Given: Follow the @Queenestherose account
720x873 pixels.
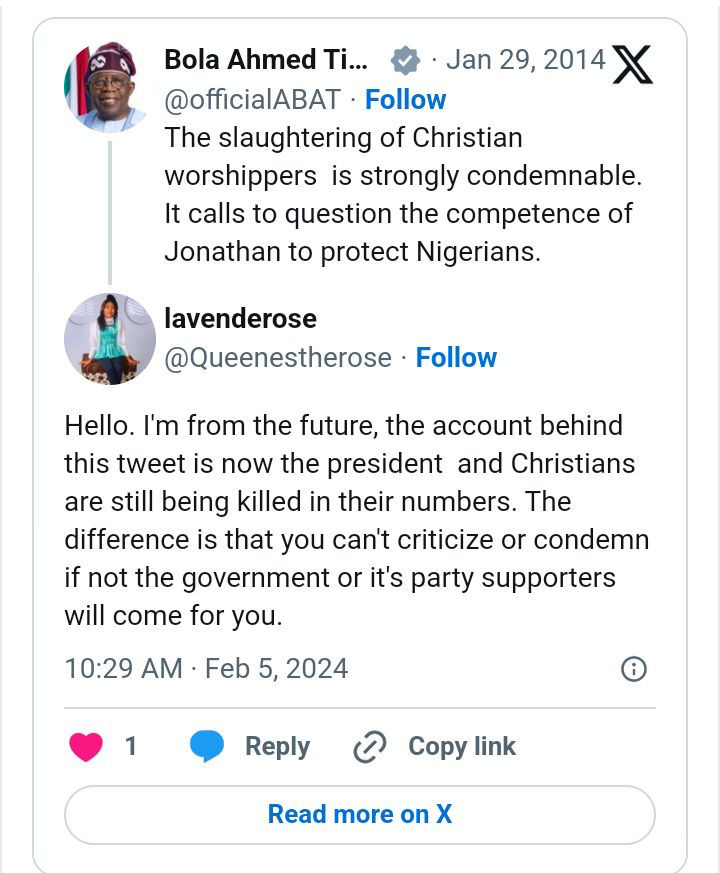Looking at the screenshot, I should 456,358.
